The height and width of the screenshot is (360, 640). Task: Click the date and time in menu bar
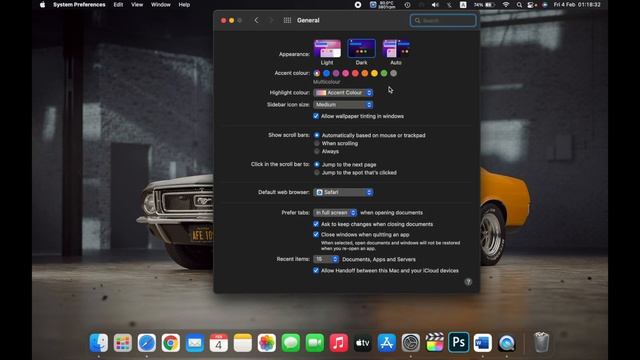pyautogui.click(x=577, y=5)
